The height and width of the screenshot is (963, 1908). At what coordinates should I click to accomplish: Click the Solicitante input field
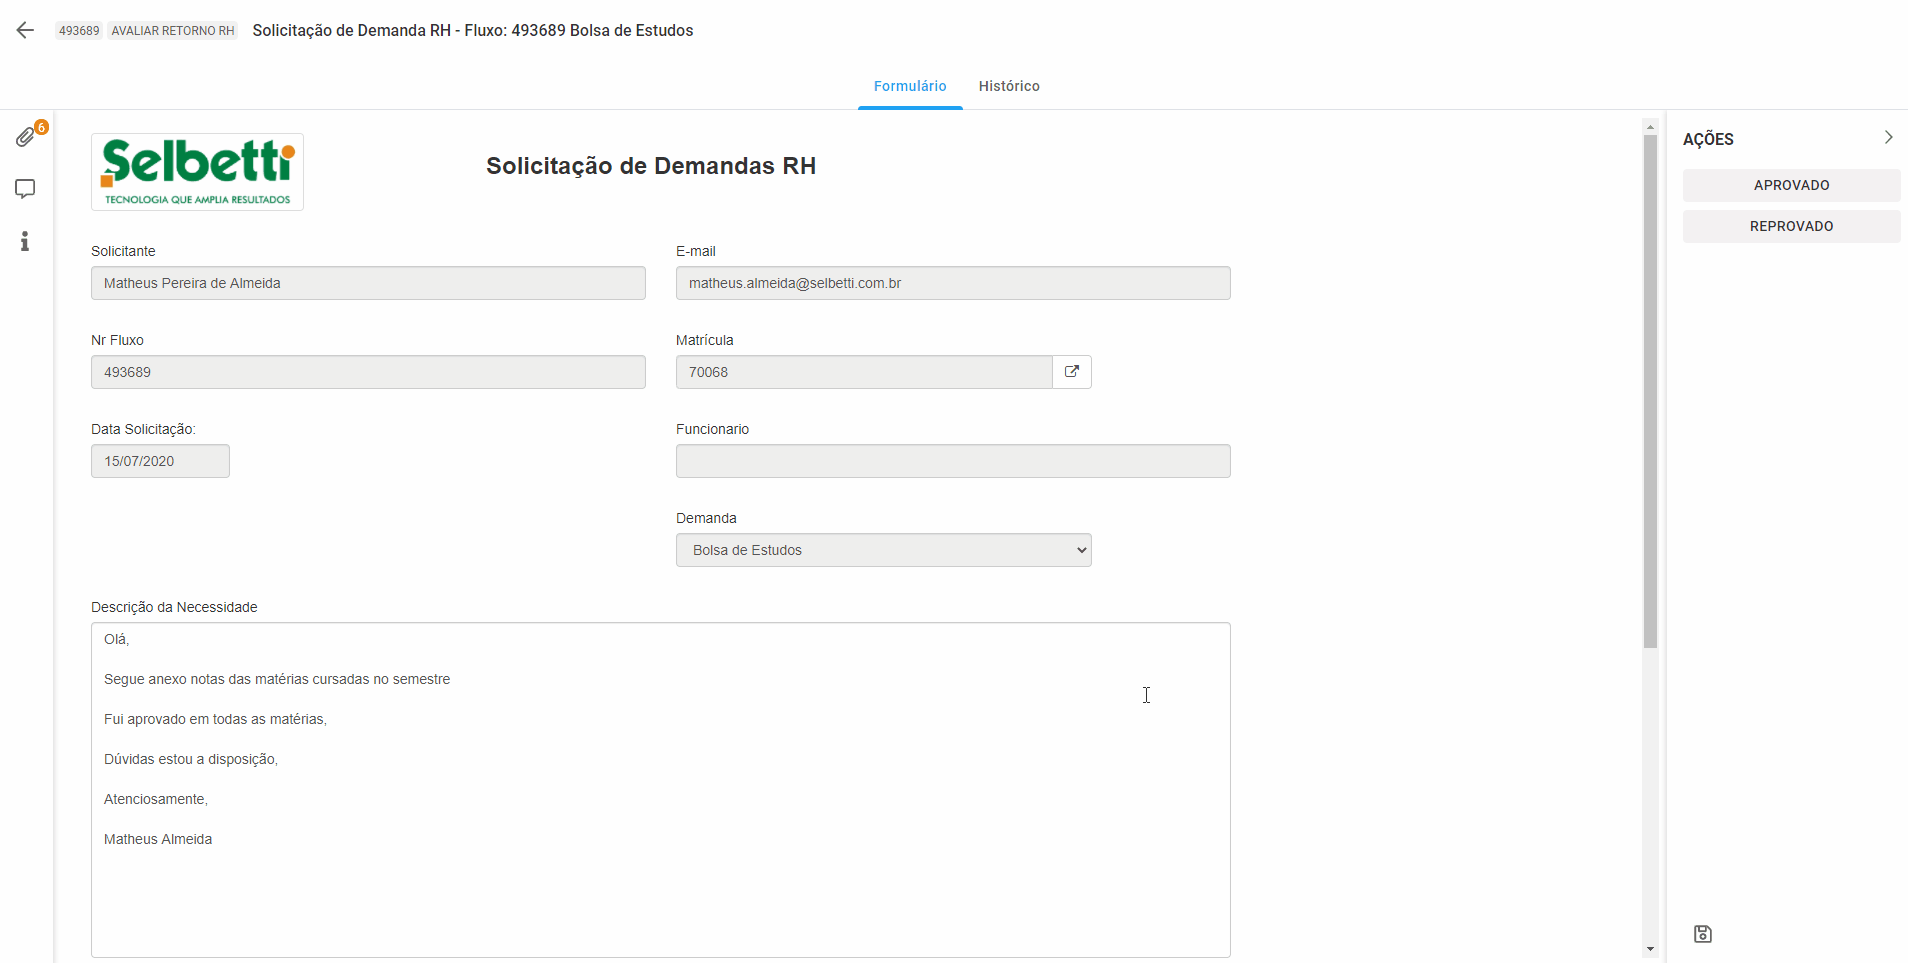click(x=368, y=283)
